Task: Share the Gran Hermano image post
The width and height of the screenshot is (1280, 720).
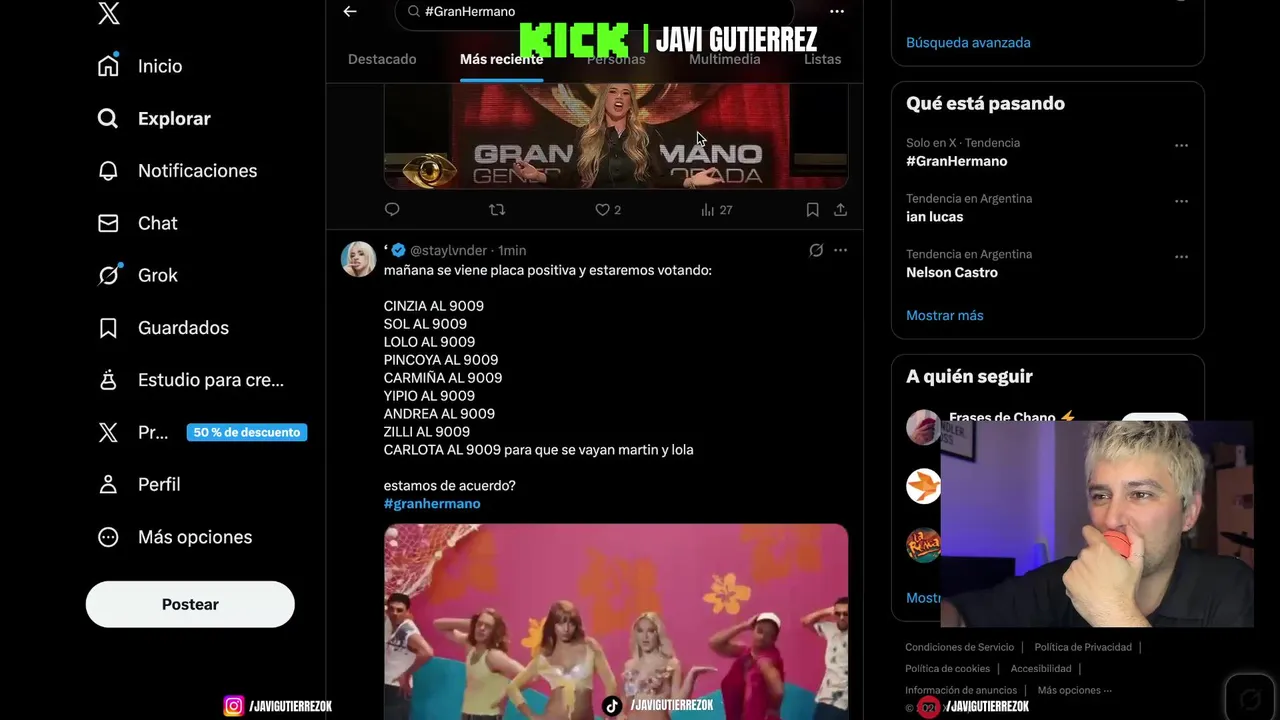Action: [840, 209]
